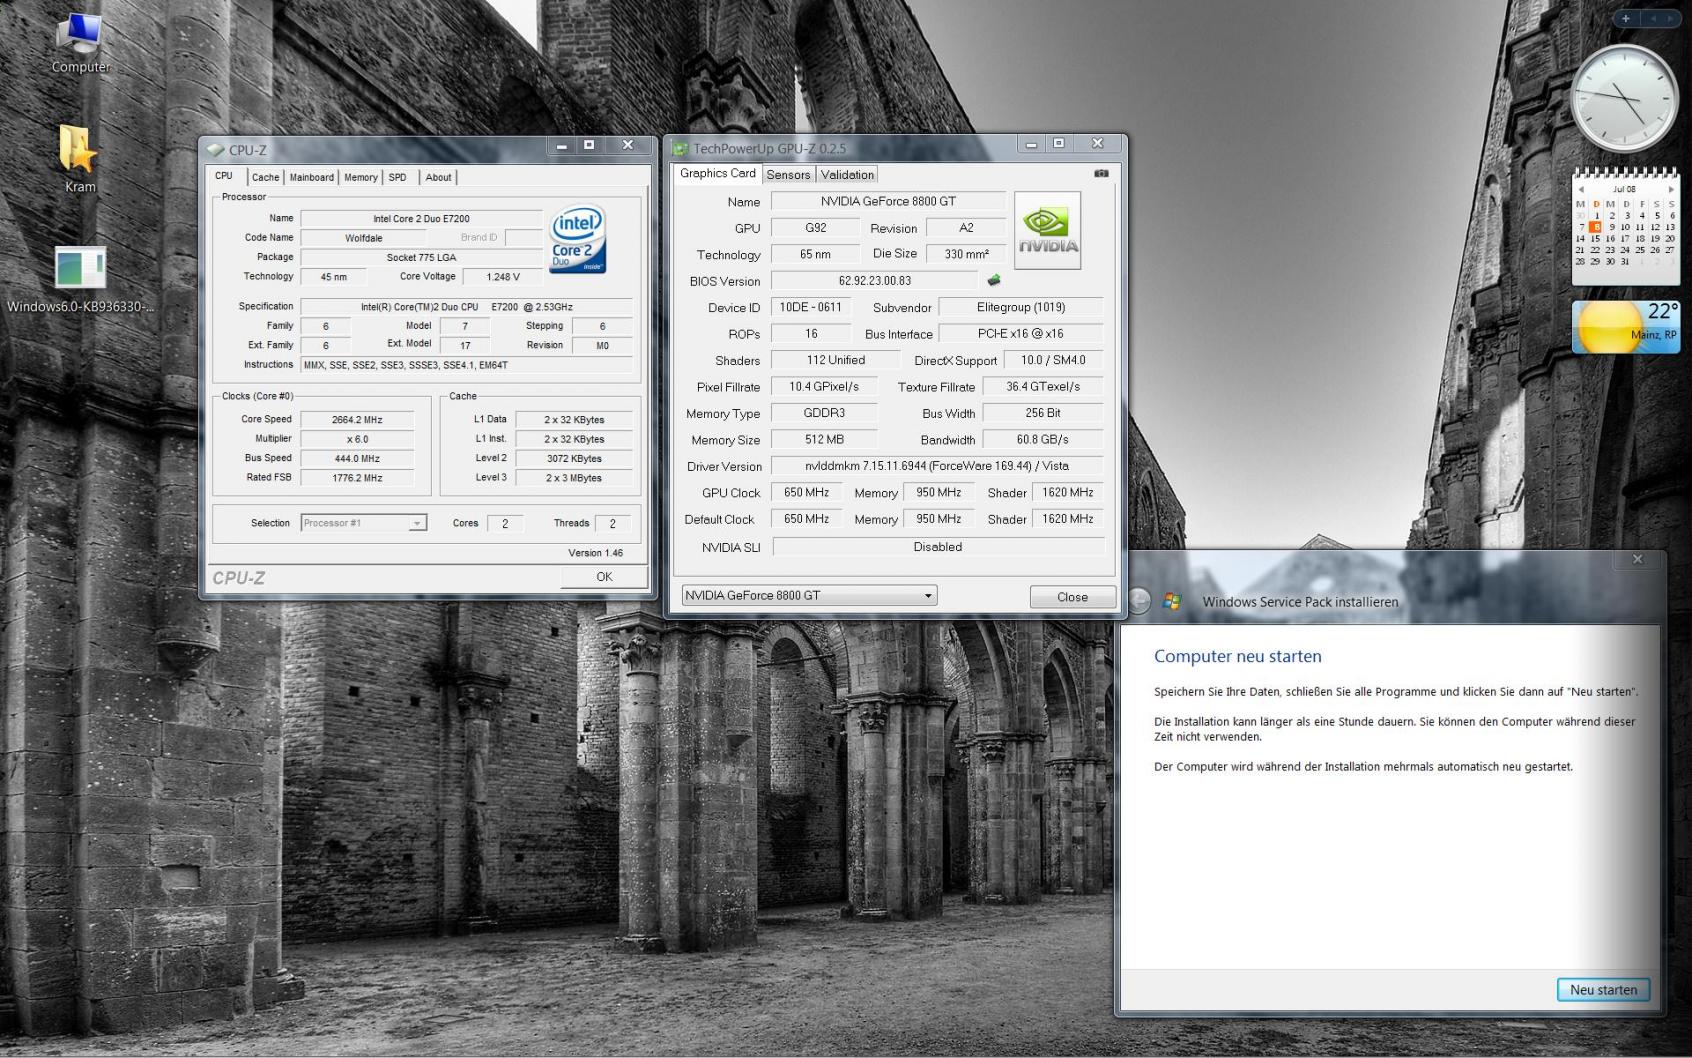This screenshot has width=1692, height=1058.
Task: Click the Code Name value Wolfdale
Action: (364, 238)
